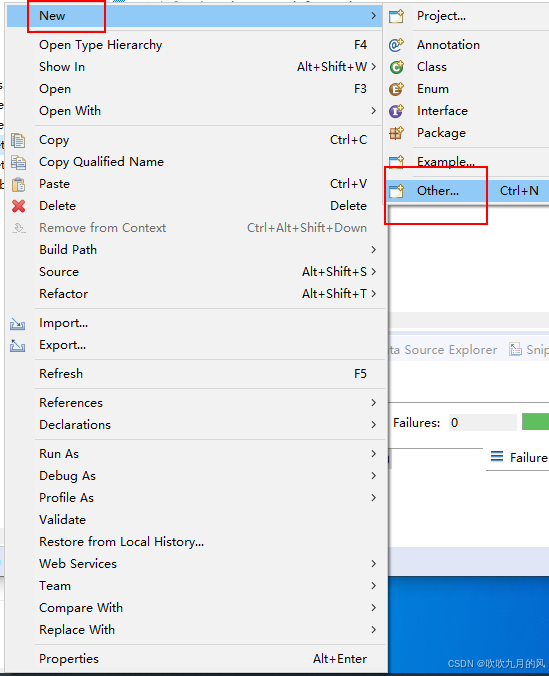Expand the Team submenu arrow
549x676 pixels.
point(373,585)
